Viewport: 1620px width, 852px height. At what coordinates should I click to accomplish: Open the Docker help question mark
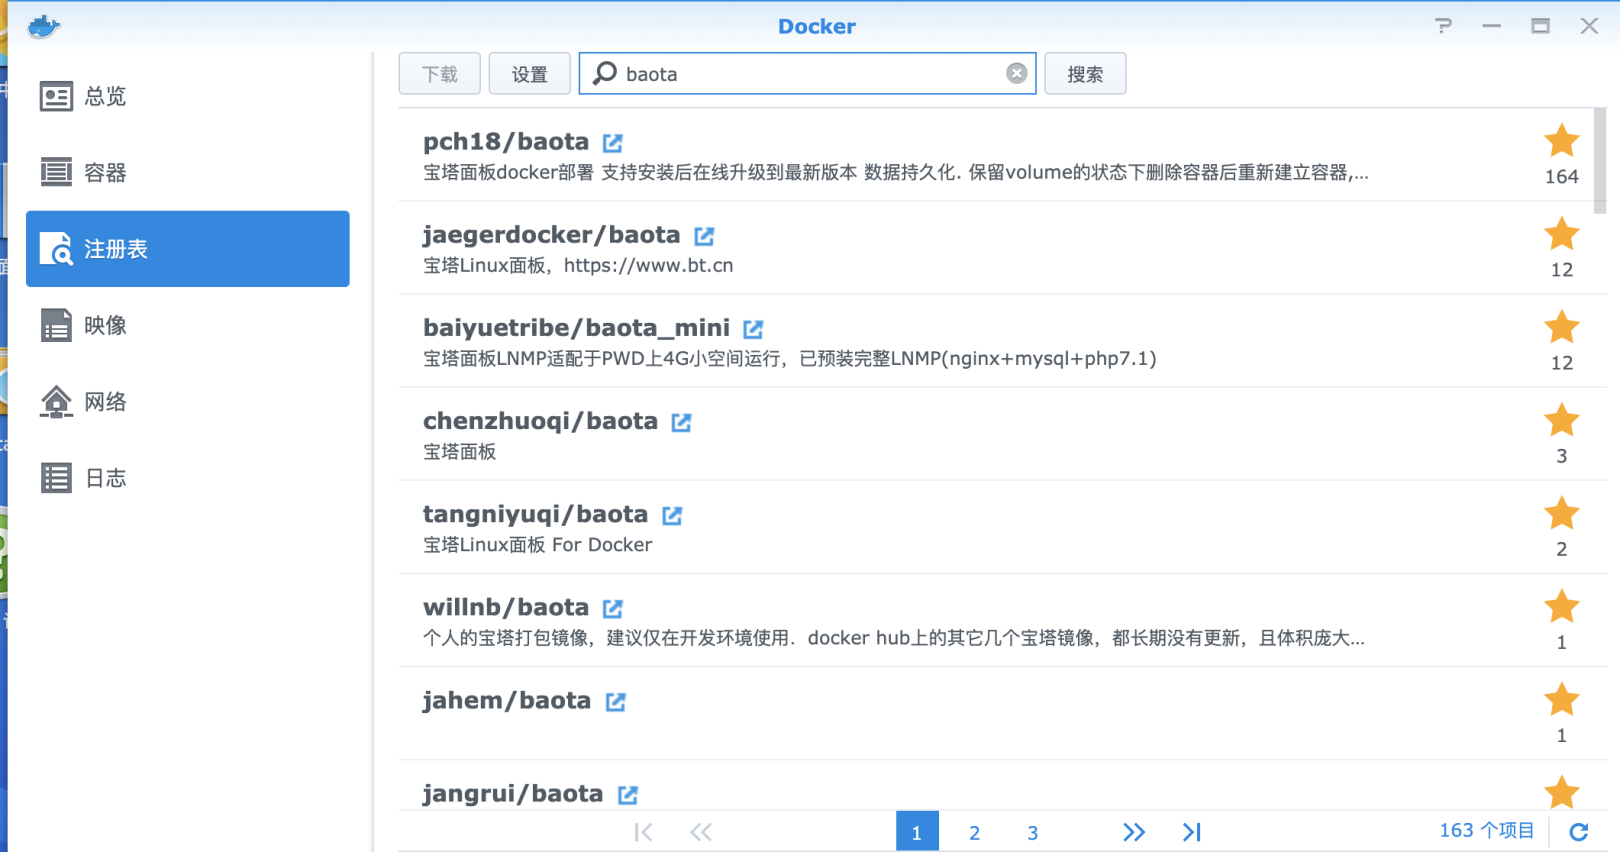(1443, 26)
